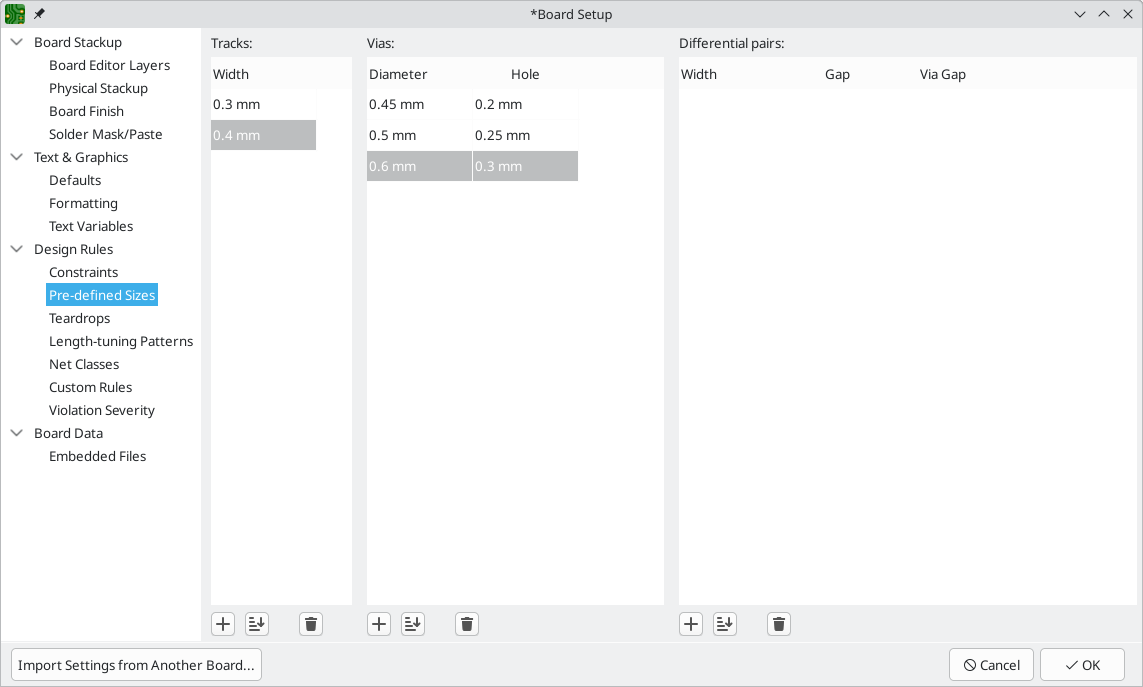The height and width of the screenshot is (687, 1143).
Task: Add a new via size row
Action: [379, 624]
